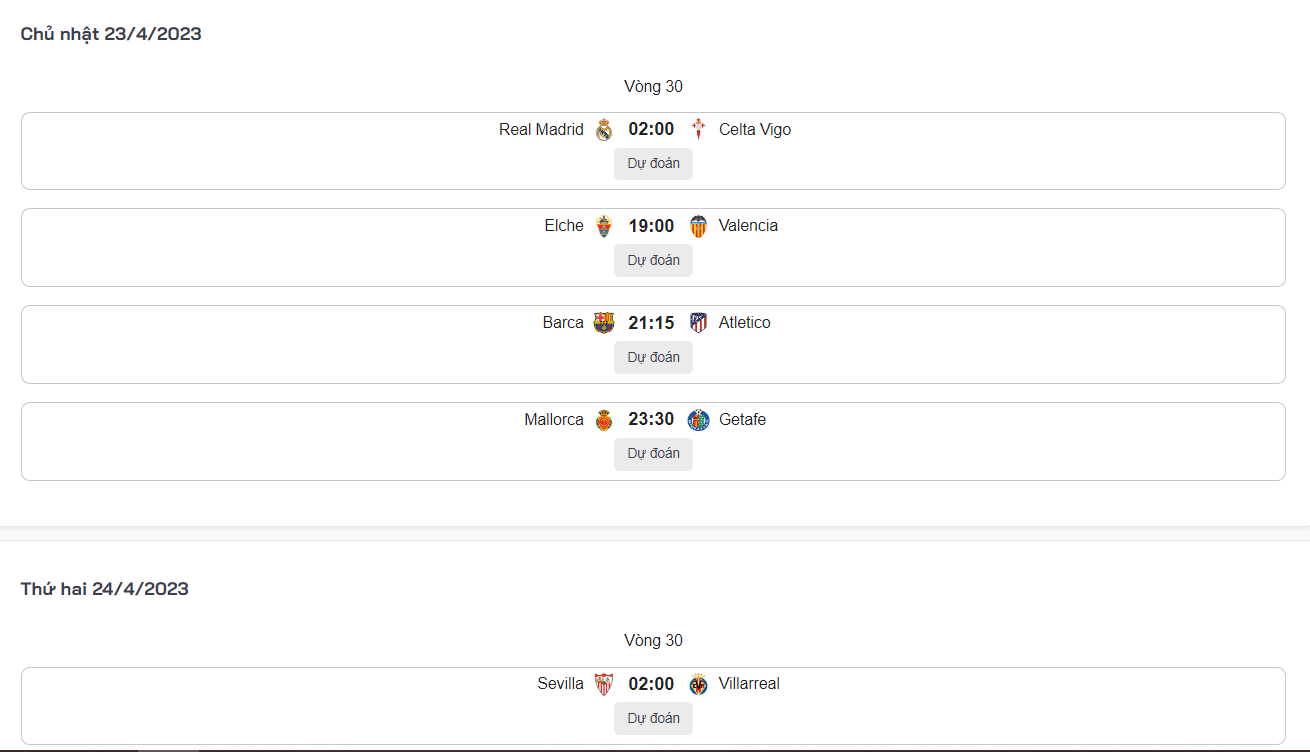Click the Atletico club crest

click(x=699, y=323)
